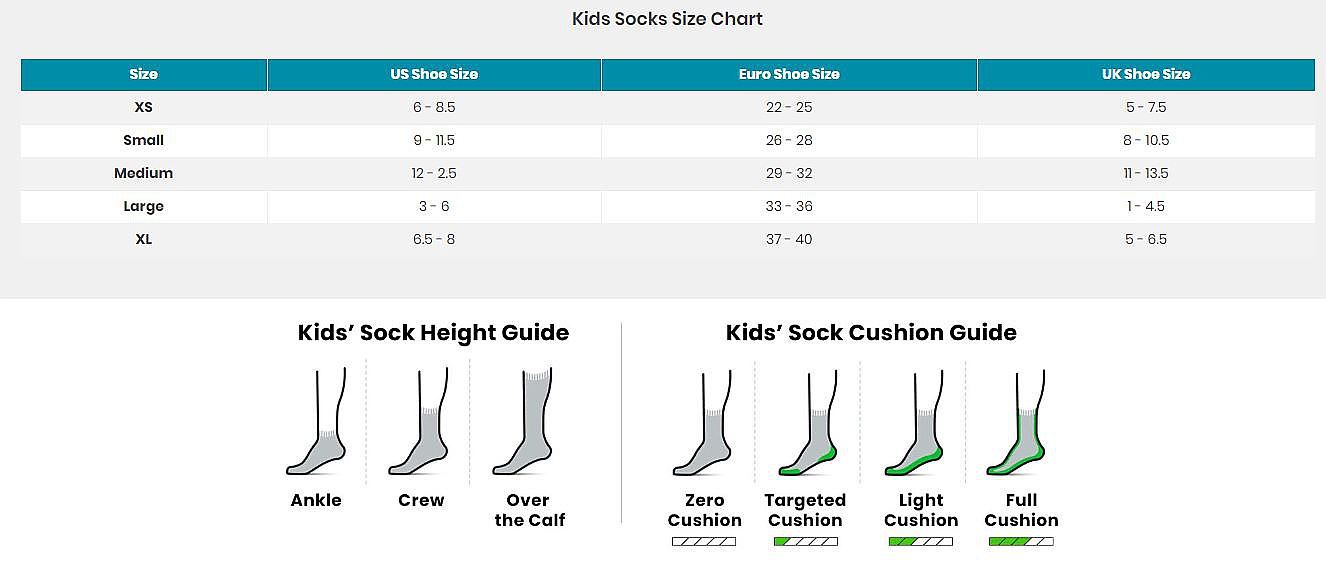
Task: Click the Size column header
Action: tap(144, 74)
